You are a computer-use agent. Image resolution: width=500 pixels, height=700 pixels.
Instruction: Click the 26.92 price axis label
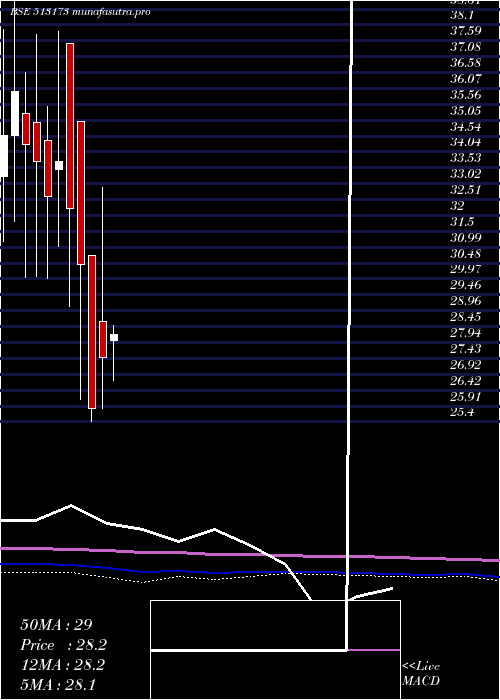[x=466, y=365]
